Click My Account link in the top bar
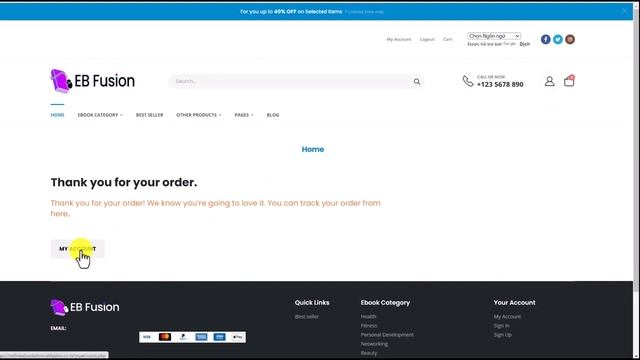 tap(399, 39)
